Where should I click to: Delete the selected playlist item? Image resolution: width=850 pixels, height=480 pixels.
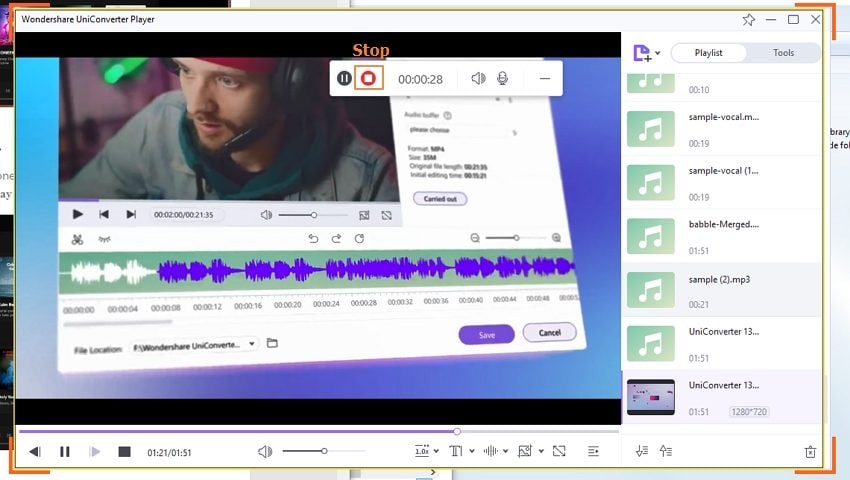810,451
